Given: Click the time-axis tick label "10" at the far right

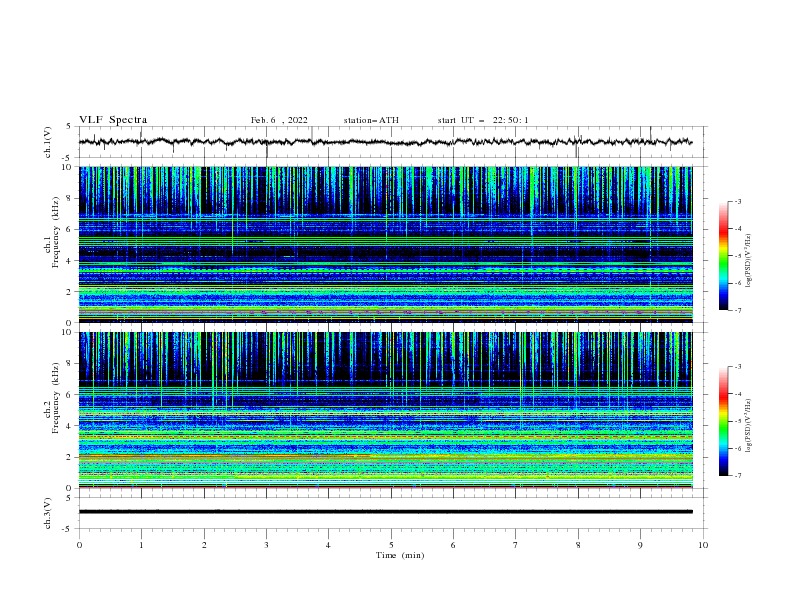Looking at the screenshot, I should pyautogui.click(x=703, y=545).
